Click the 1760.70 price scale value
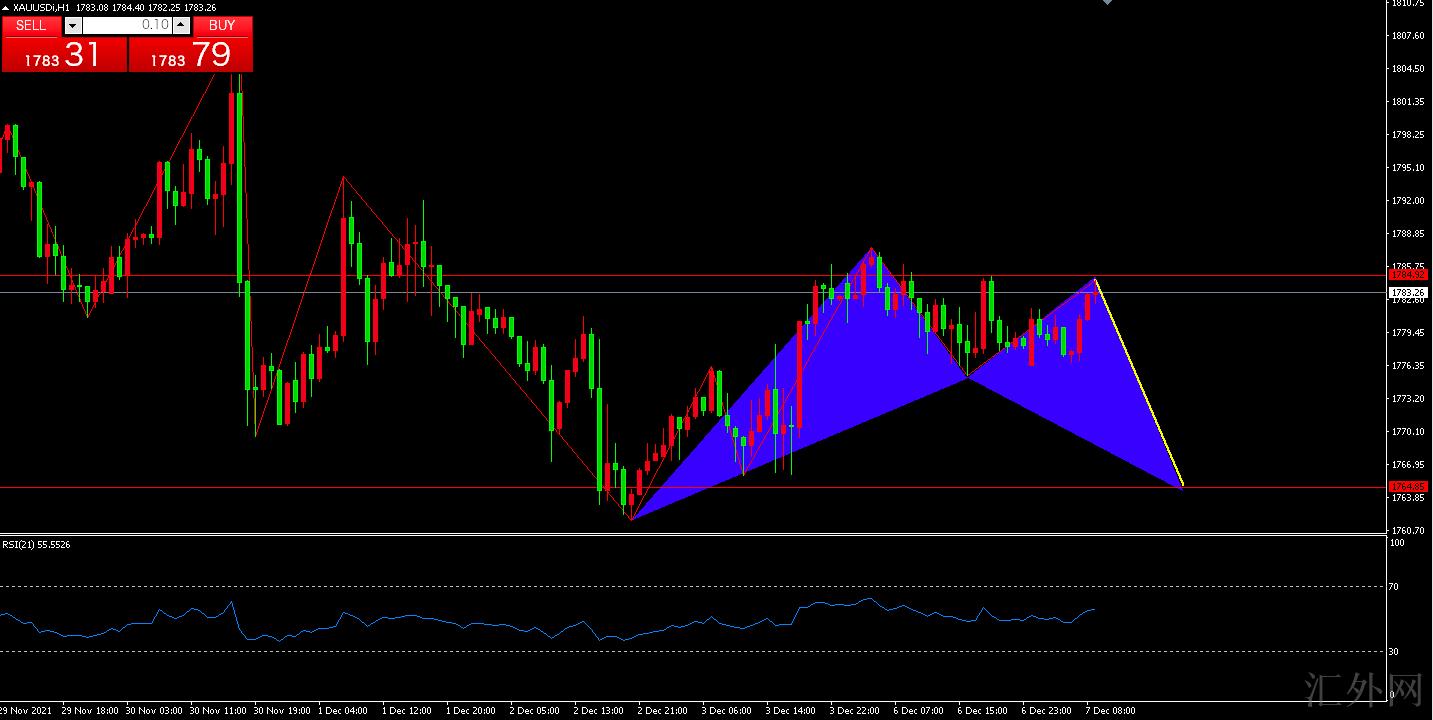The height and width of the screenshot is (720, 1433). coord(1408,530)
